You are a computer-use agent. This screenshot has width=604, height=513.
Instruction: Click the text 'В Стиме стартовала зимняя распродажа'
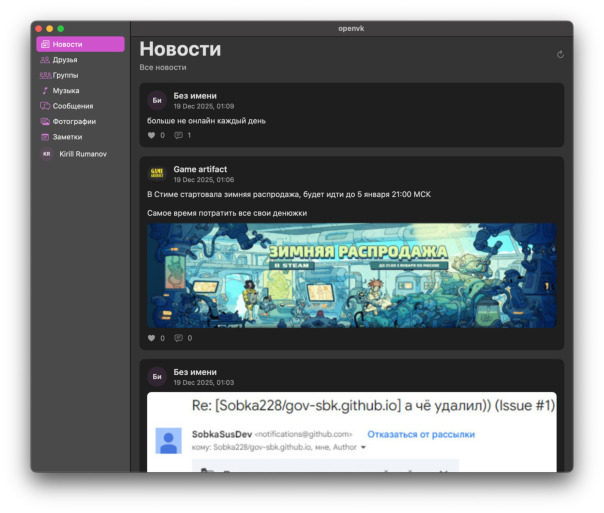click(223, 194)
